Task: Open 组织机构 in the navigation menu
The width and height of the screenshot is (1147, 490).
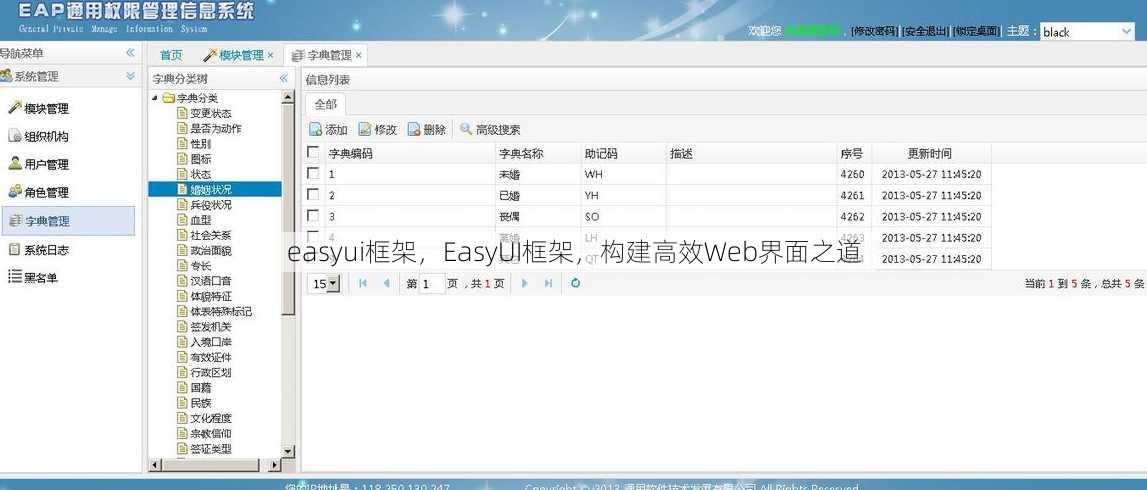Action: (39, 136)
